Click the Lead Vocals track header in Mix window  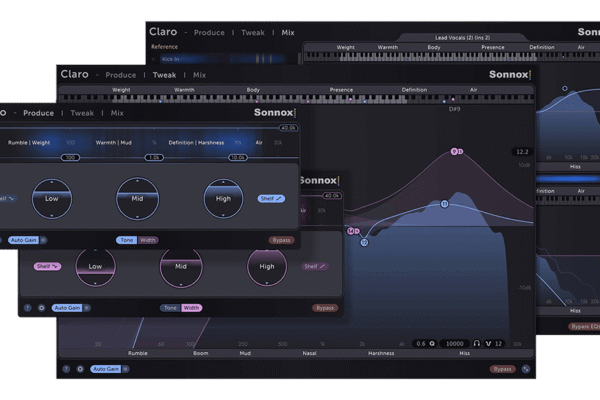(462, 38)
